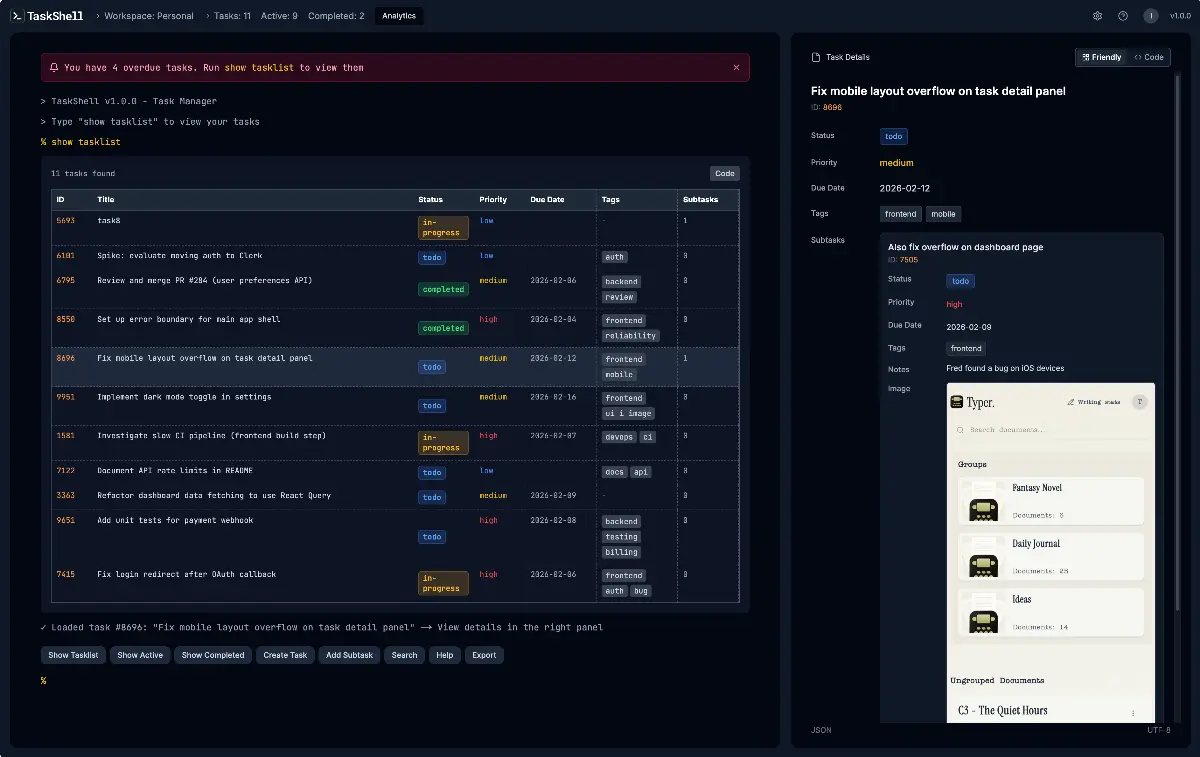Click the Export button
Image resolution: width=1200 pixels, height=757 pixels.
point(484,655)
